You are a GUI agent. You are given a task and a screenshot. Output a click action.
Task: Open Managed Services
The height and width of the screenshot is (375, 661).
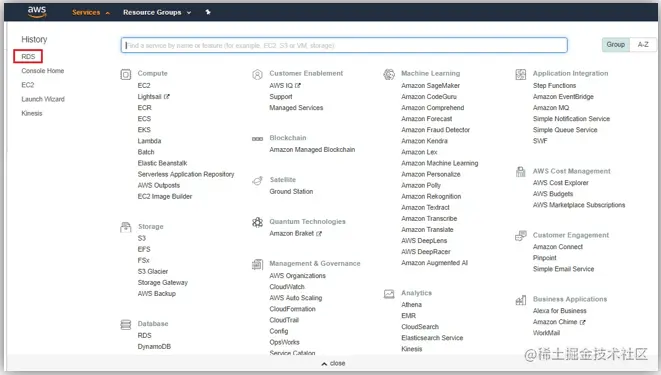click(296, 108)
